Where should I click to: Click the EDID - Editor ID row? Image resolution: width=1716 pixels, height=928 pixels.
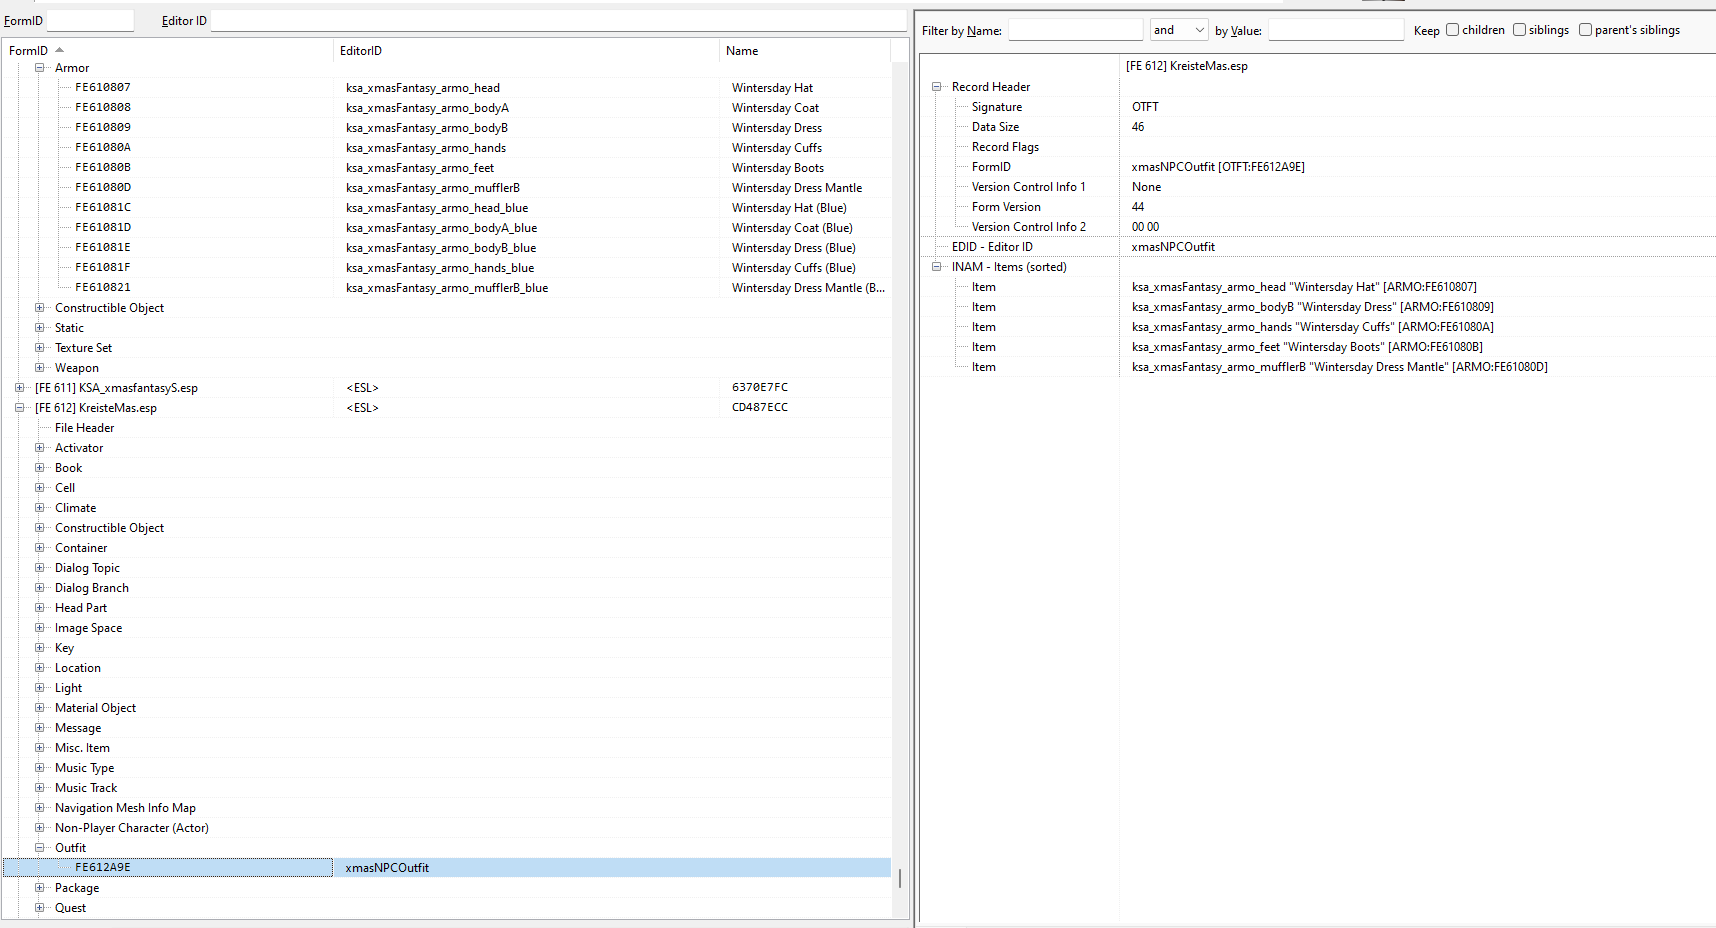pos(1318,247)
